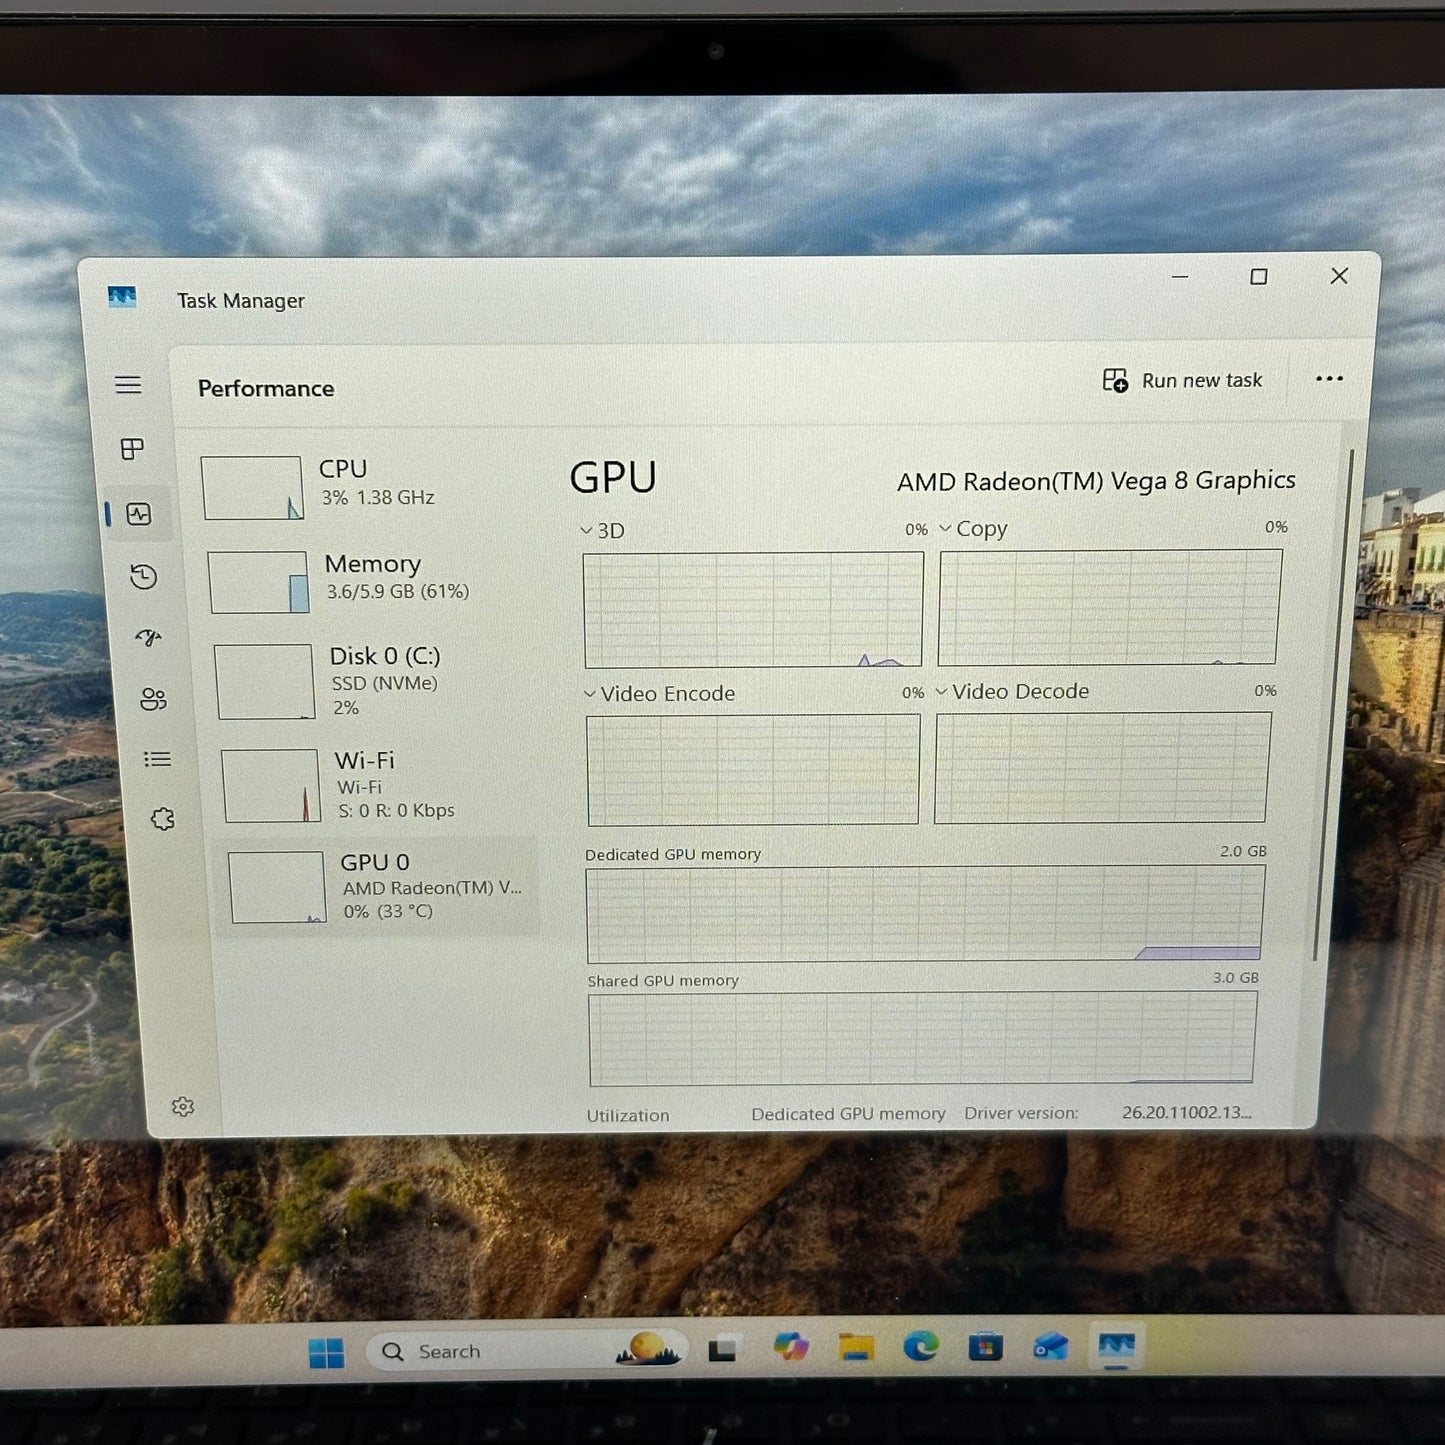The image size is (1445, 1445).
Task: Click the Copy utilization graph
Action: (x=1109, y=607)
